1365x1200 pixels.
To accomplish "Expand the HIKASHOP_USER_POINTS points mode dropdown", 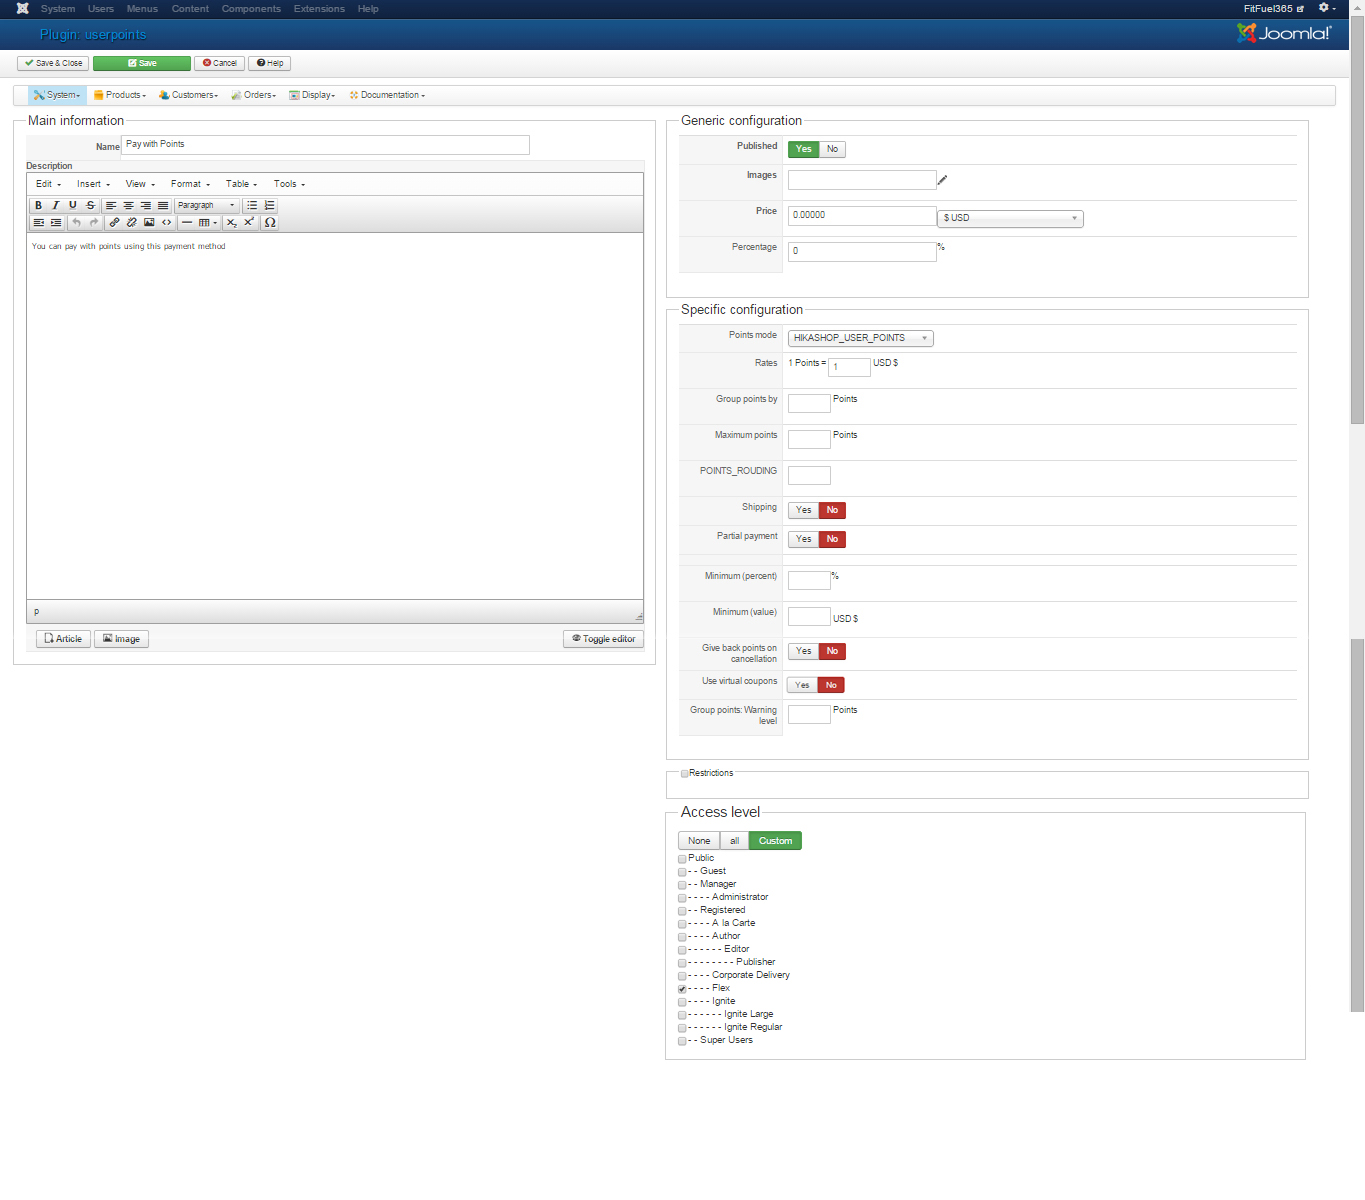I will (860, 338).
